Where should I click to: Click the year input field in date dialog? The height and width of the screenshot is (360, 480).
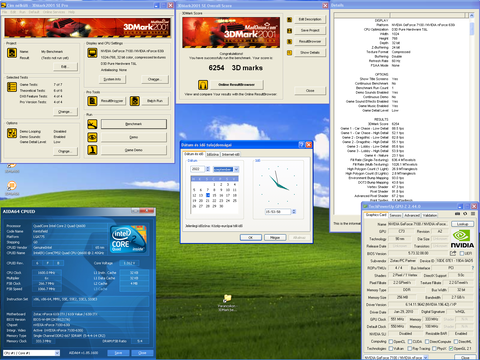[198, 169]
